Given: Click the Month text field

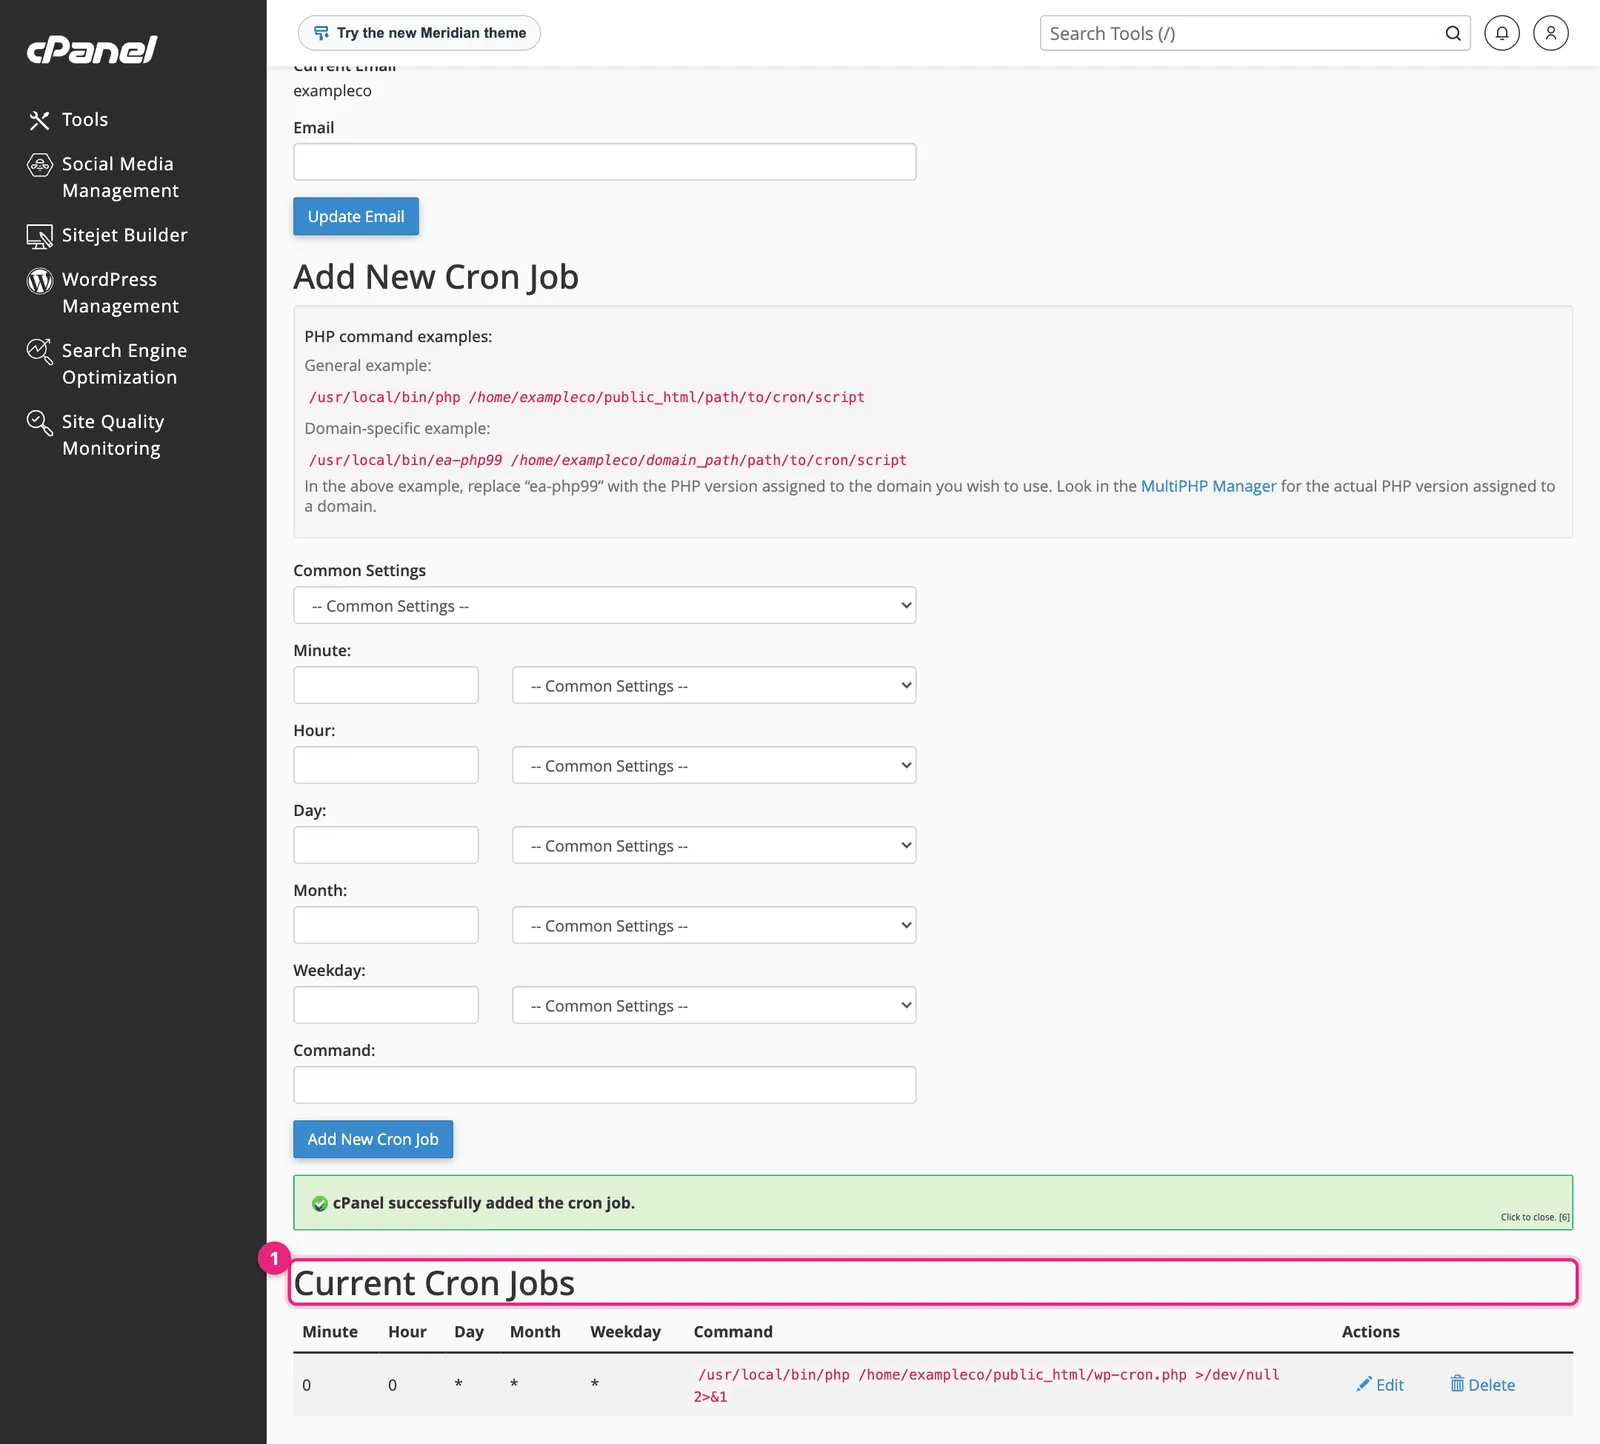Looking at the screenshot, I should 386,925.
